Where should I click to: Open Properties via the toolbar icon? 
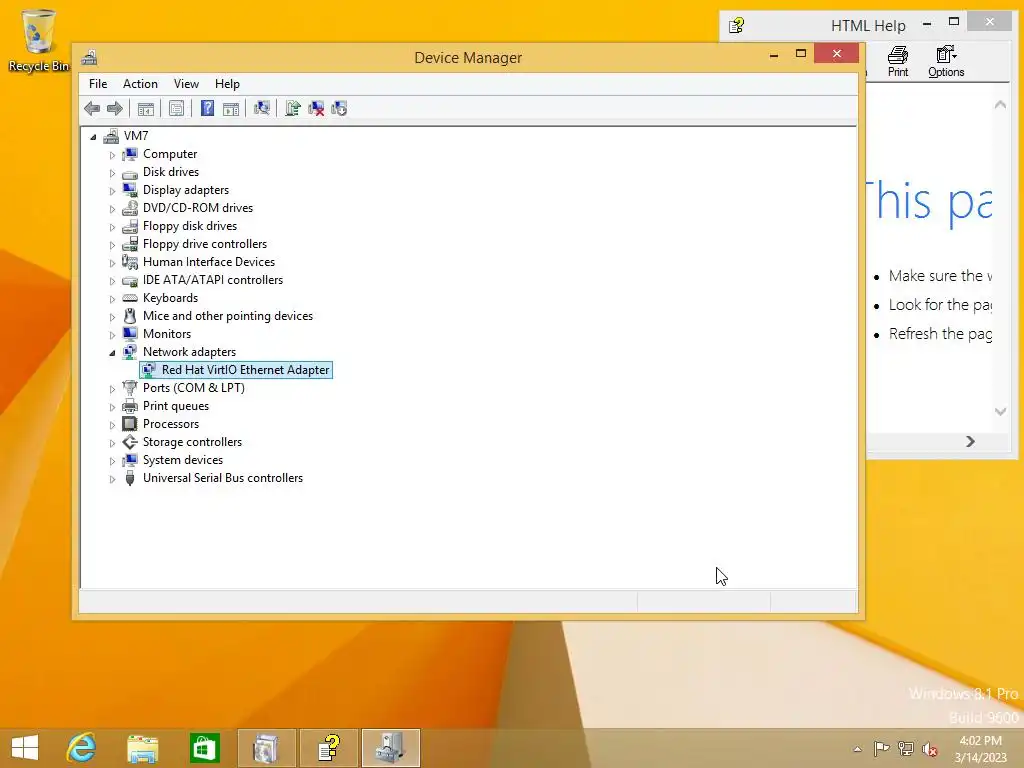tap(176, 108)
